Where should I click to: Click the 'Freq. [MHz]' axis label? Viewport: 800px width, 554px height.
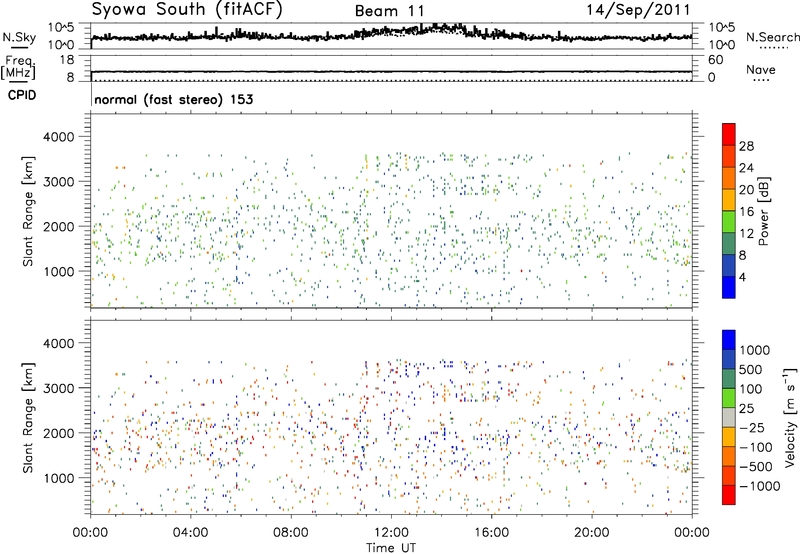click(x=18, y=67)
